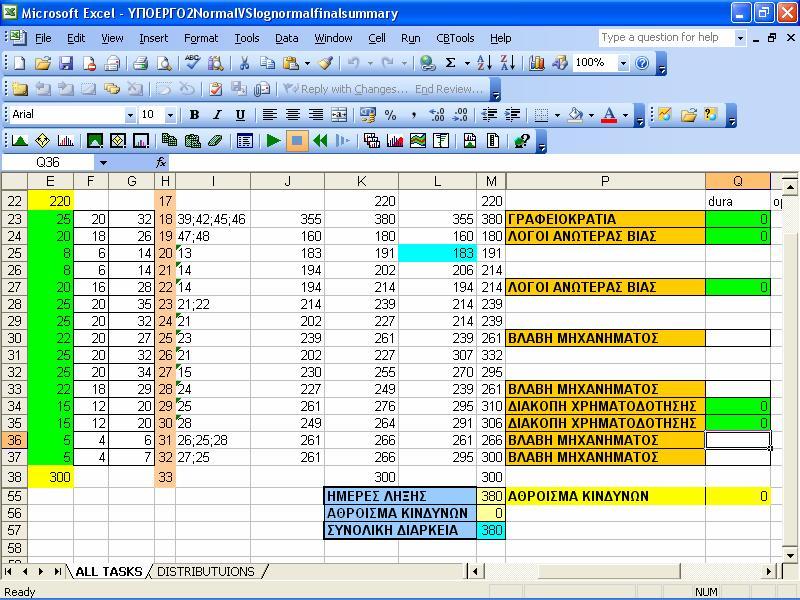
Task: Toggle Underline formatting
Action: coord(240,115)
